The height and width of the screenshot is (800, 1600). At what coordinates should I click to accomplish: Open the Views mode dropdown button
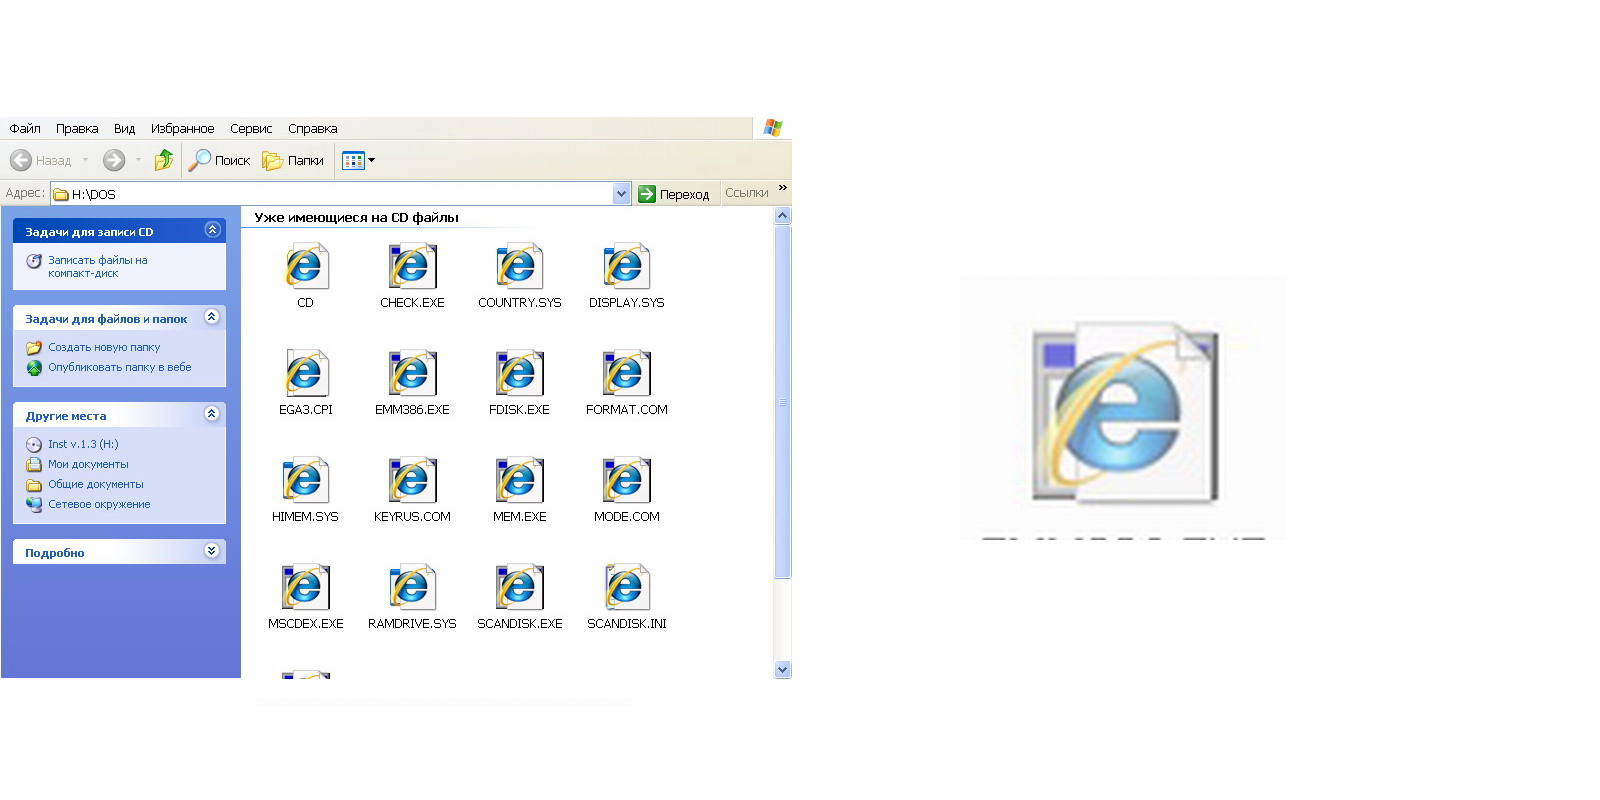pyautogui.click(x=358, y=160)
